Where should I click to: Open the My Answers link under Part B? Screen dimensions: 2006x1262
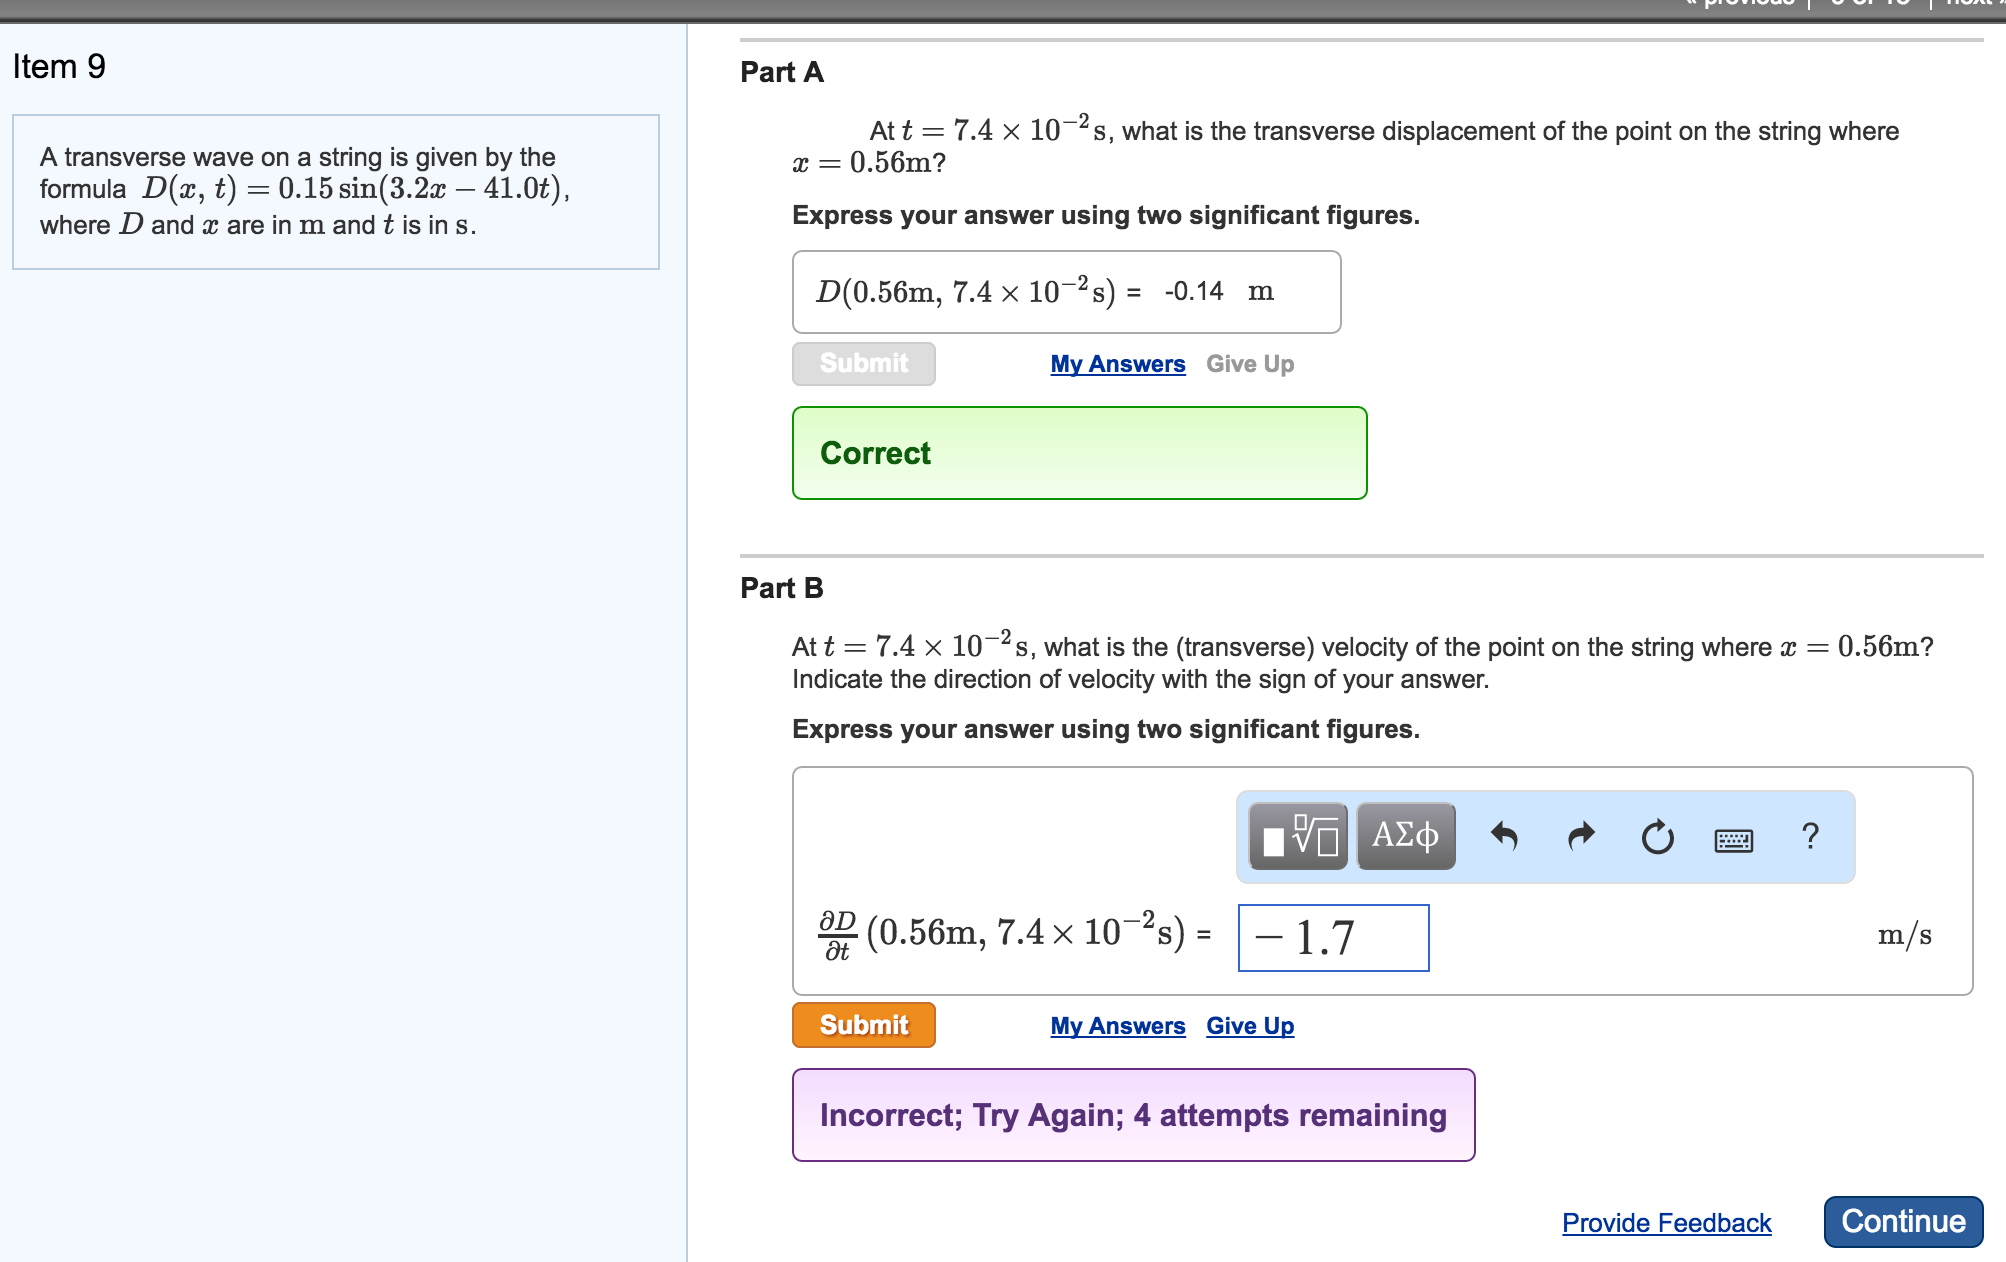[x=1117, y=1026]
